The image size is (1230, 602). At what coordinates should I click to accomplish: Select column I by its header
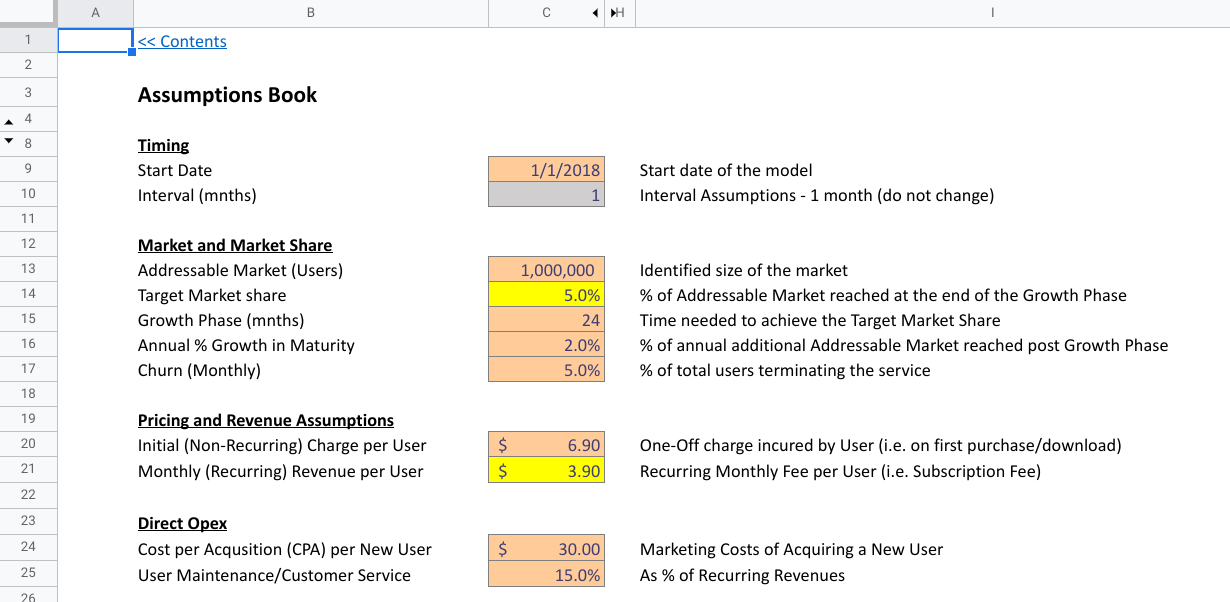click(992, 13)
